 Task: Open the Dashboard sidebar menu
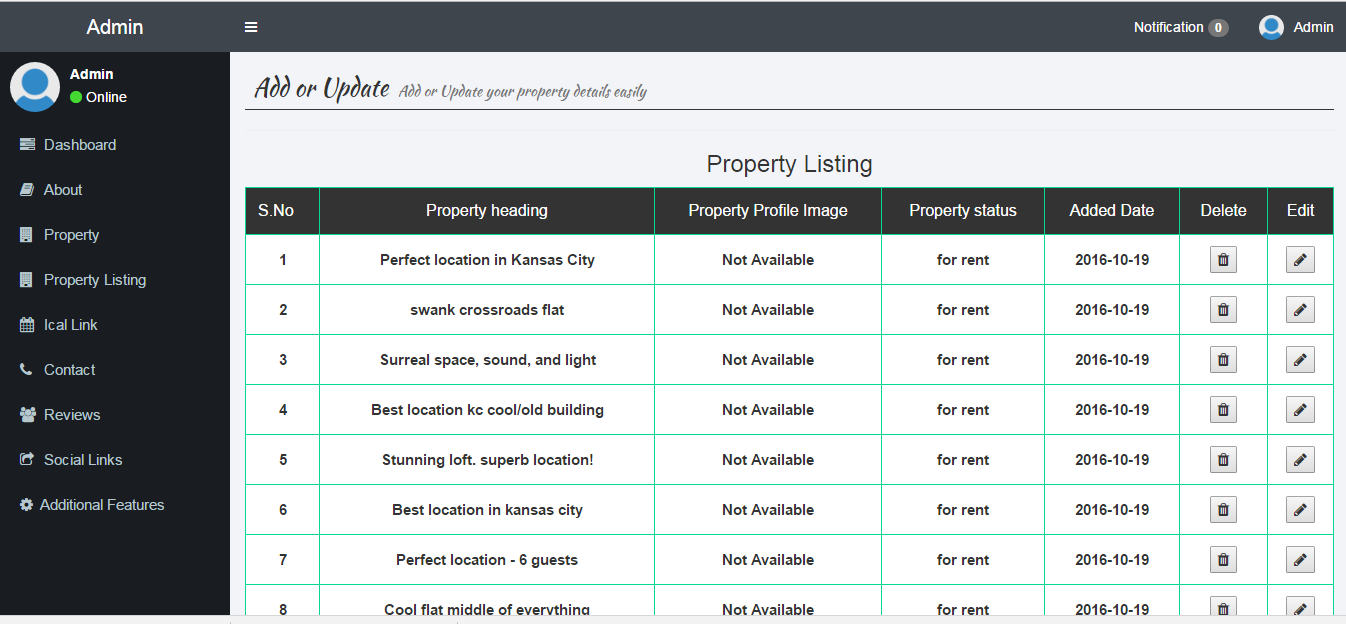79,145
